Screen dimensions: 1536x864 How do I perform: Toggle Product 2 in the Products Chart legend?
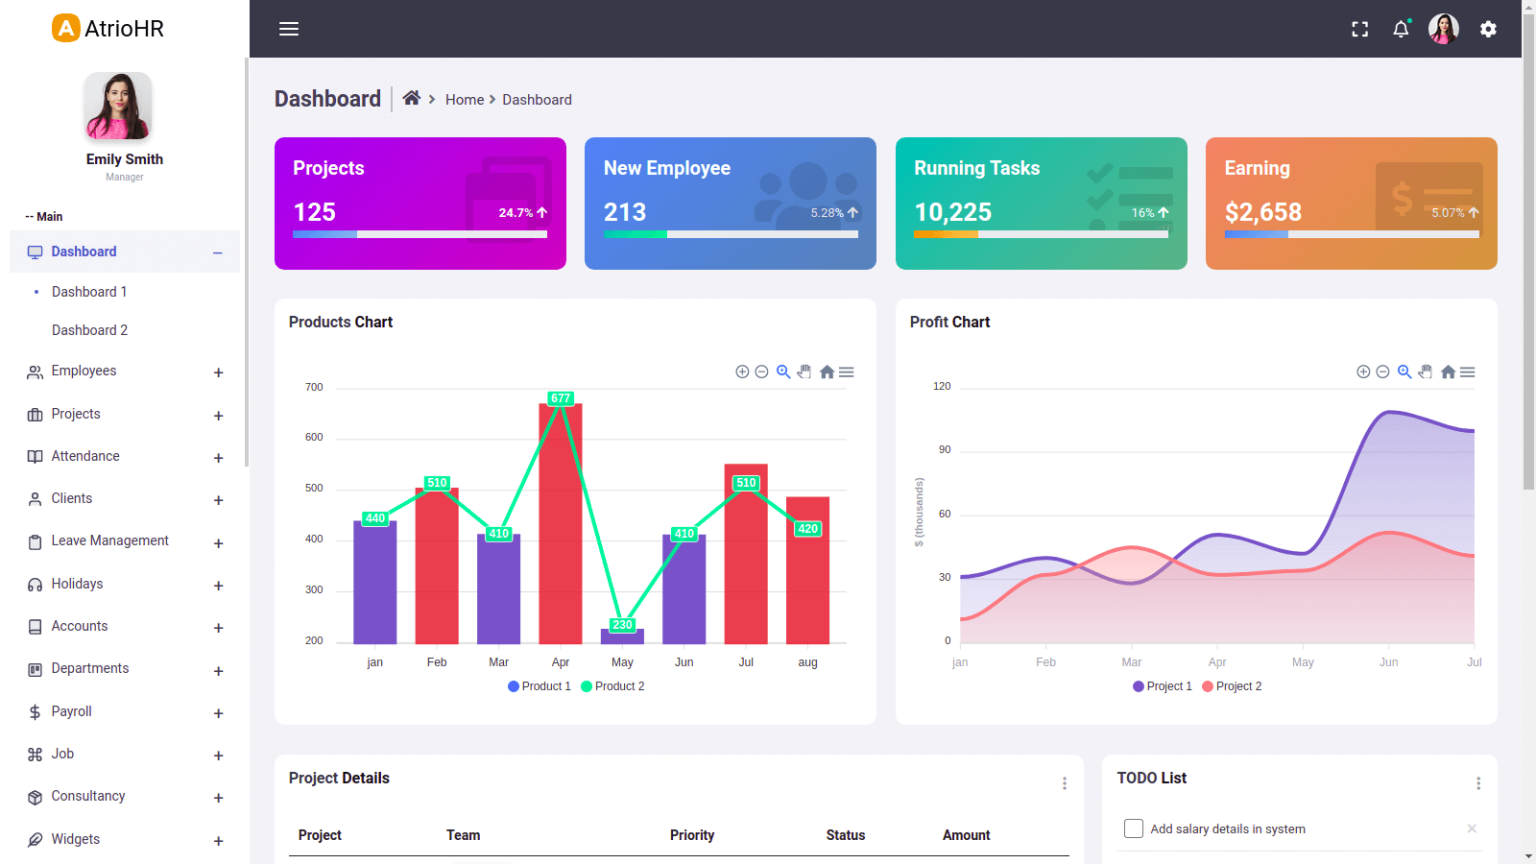[x=612, y=686]
